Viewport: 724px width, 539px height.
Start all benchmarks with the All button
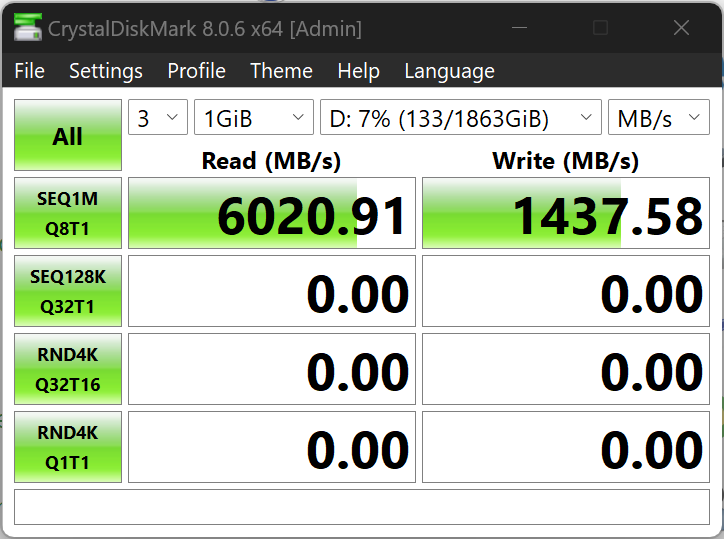(x=68, y=136)
